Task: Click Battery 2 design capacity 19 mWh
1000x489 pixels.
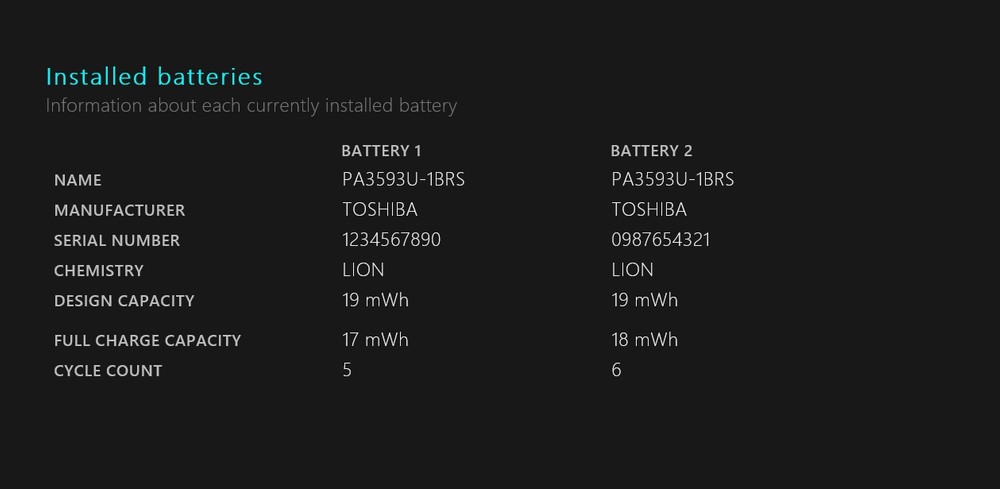Action: (645, 300)
